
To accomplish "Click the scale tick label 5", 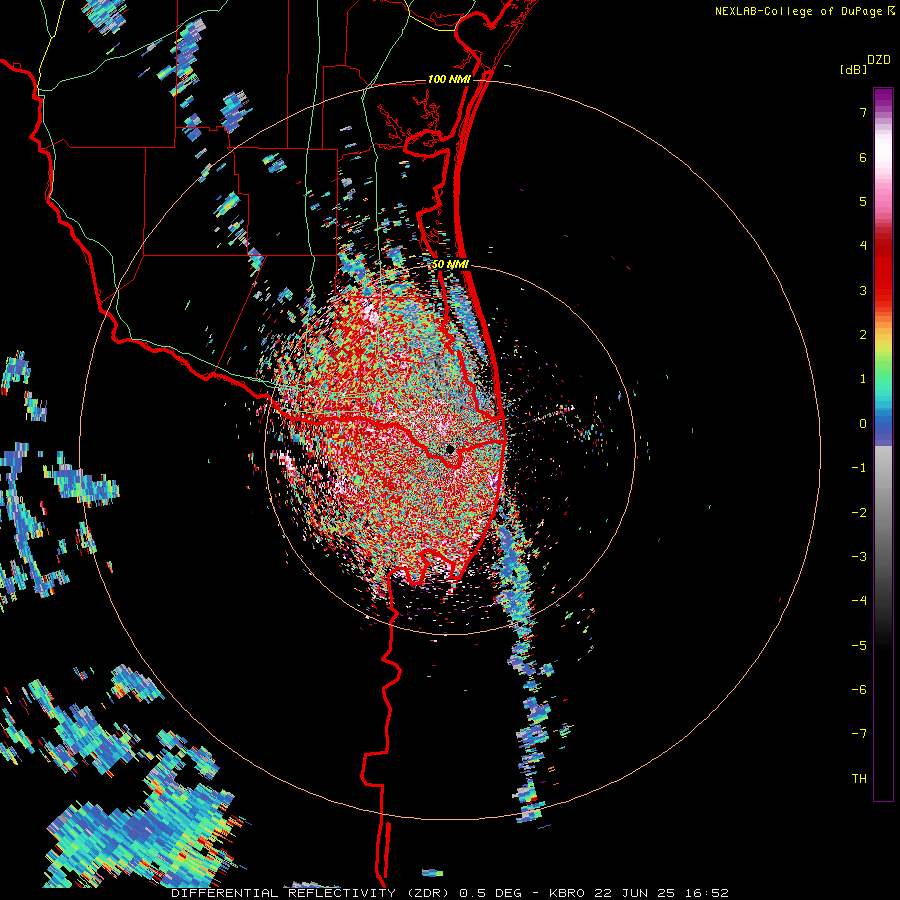I will pyautogui.click(x=863, y=201).
